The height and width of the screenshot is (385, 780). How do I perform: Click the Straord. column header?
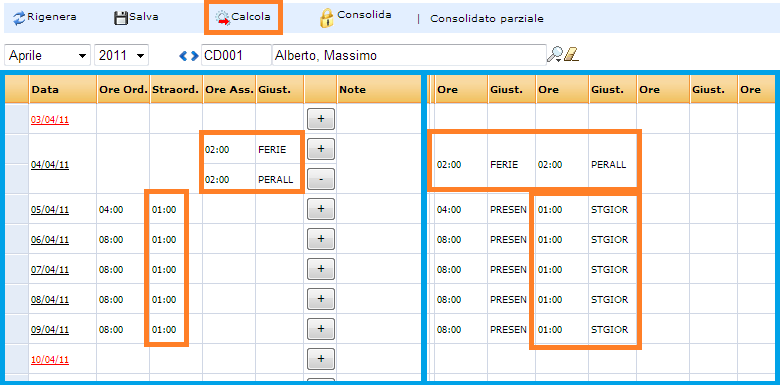(x=176, y=90)
